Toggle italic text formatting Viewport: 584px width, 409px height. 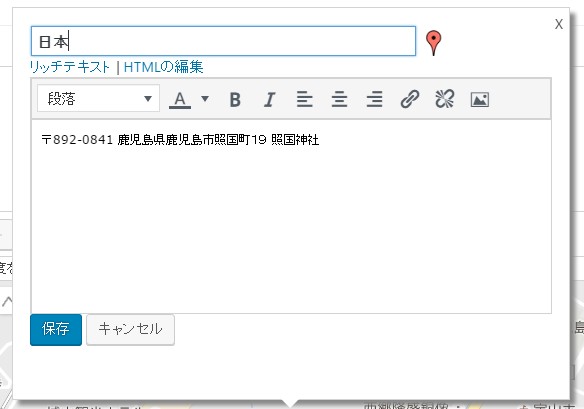point(270,99)
